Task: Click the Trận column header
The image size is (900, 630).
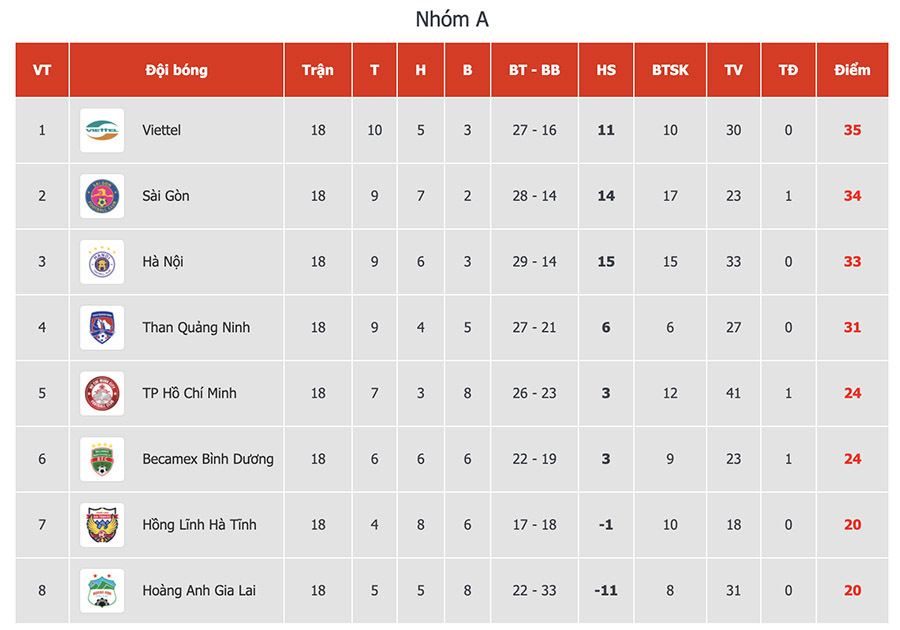Action: (318, 70)
